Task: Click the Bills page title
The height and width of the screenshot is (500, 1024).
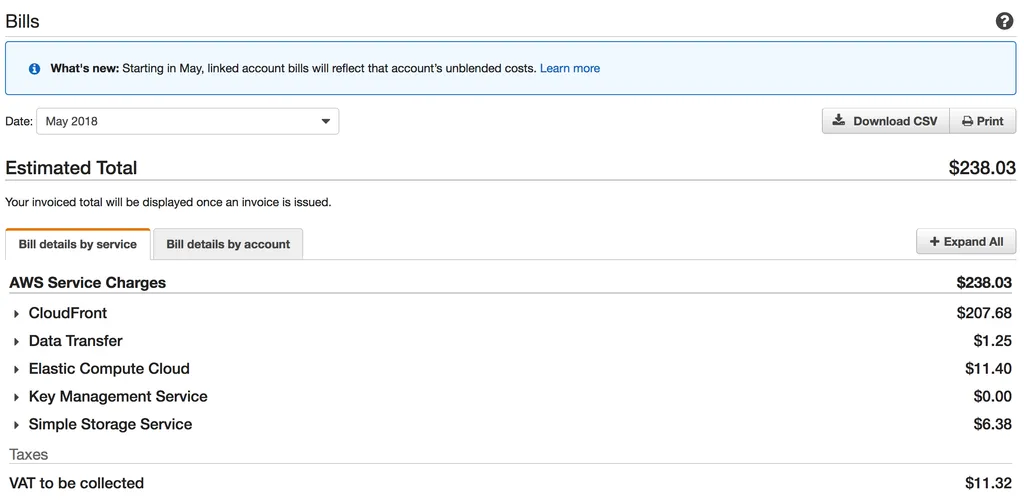Action: pos(22,21)
